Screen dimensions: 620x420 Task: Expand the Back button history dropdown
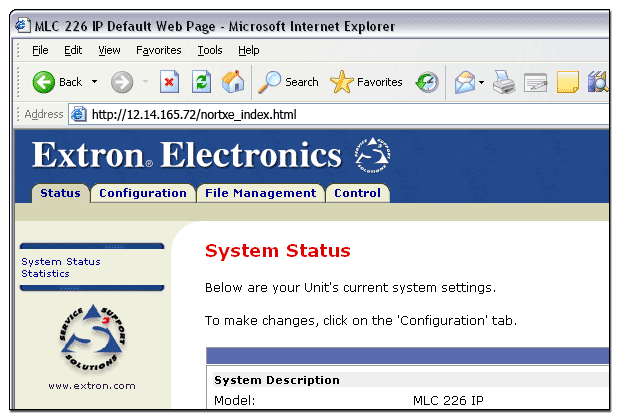click(x=95, y=82)
